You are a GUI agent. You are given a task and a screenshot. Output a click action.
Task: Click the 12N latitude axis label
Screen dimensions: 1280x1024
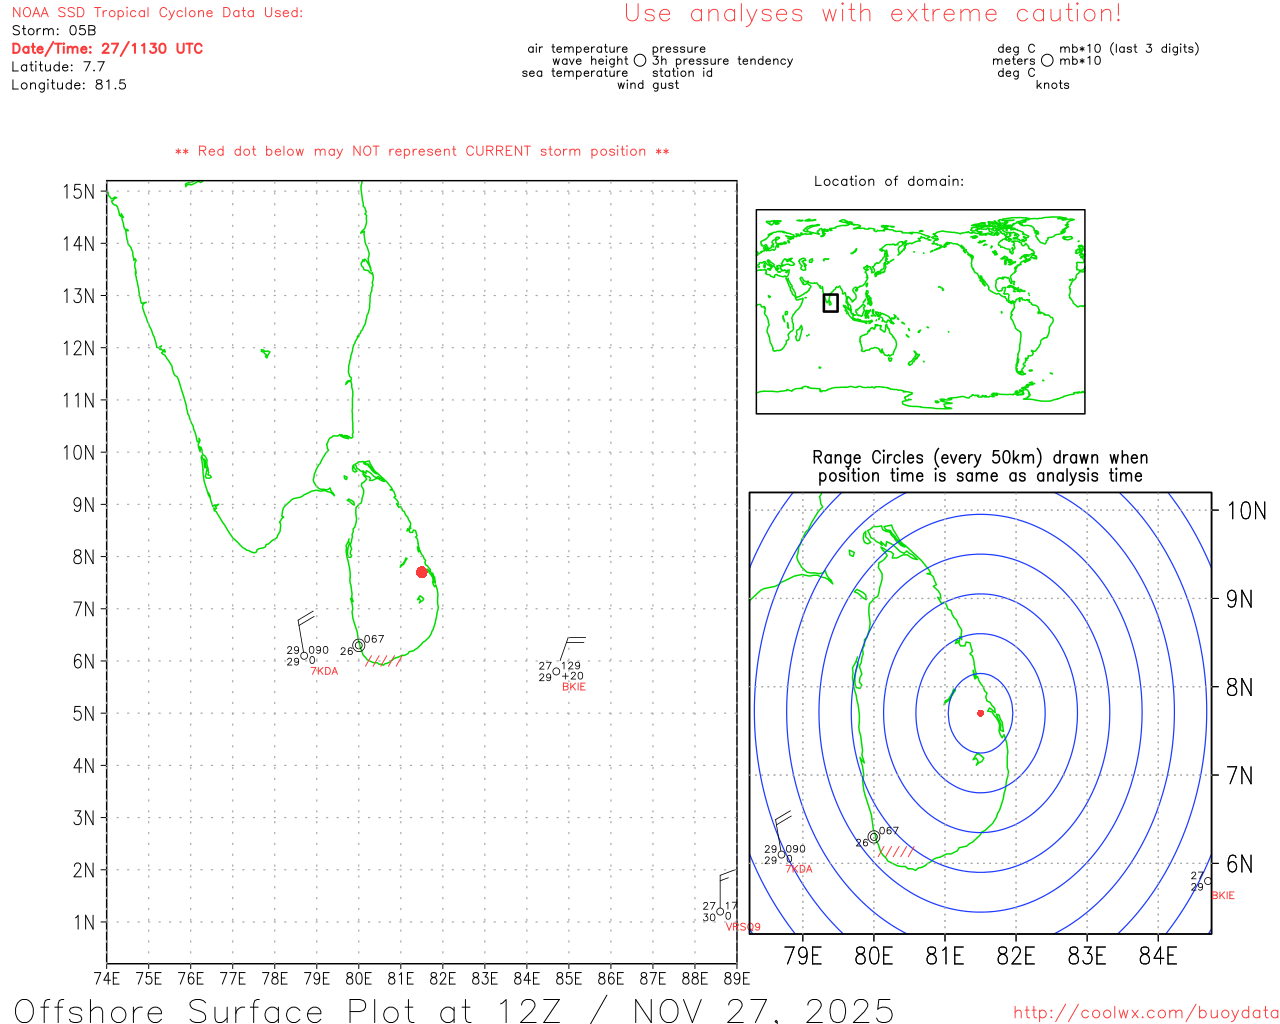point(79,348)
